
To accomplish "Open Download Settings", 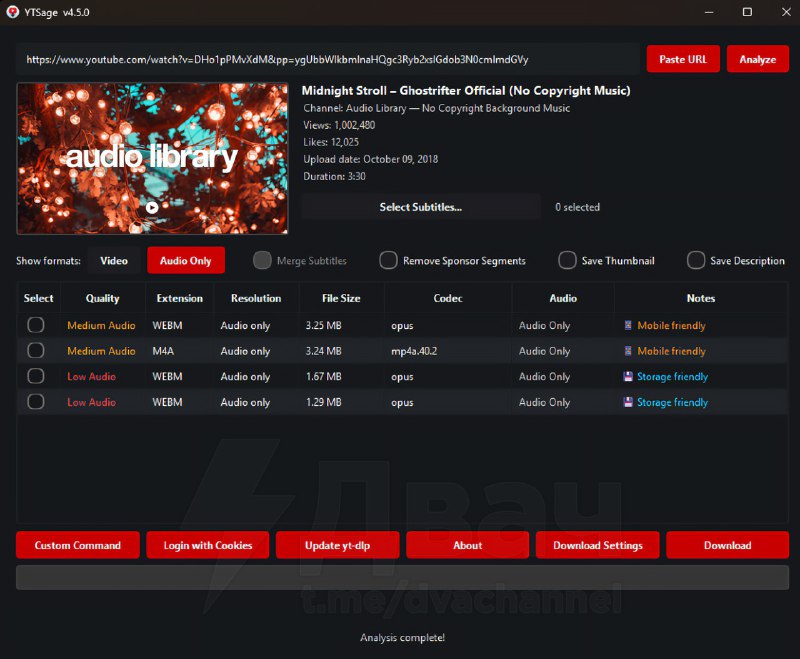I will click(597, 545).
